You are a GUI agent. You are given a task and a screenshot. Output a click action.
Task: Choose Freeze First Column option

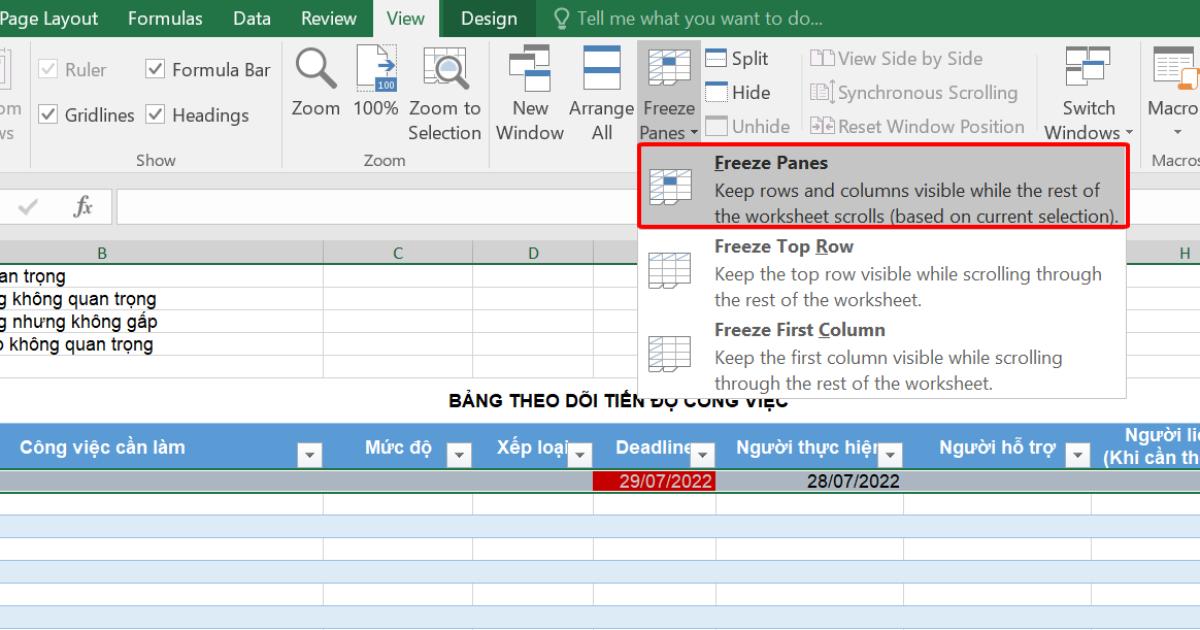882,356
